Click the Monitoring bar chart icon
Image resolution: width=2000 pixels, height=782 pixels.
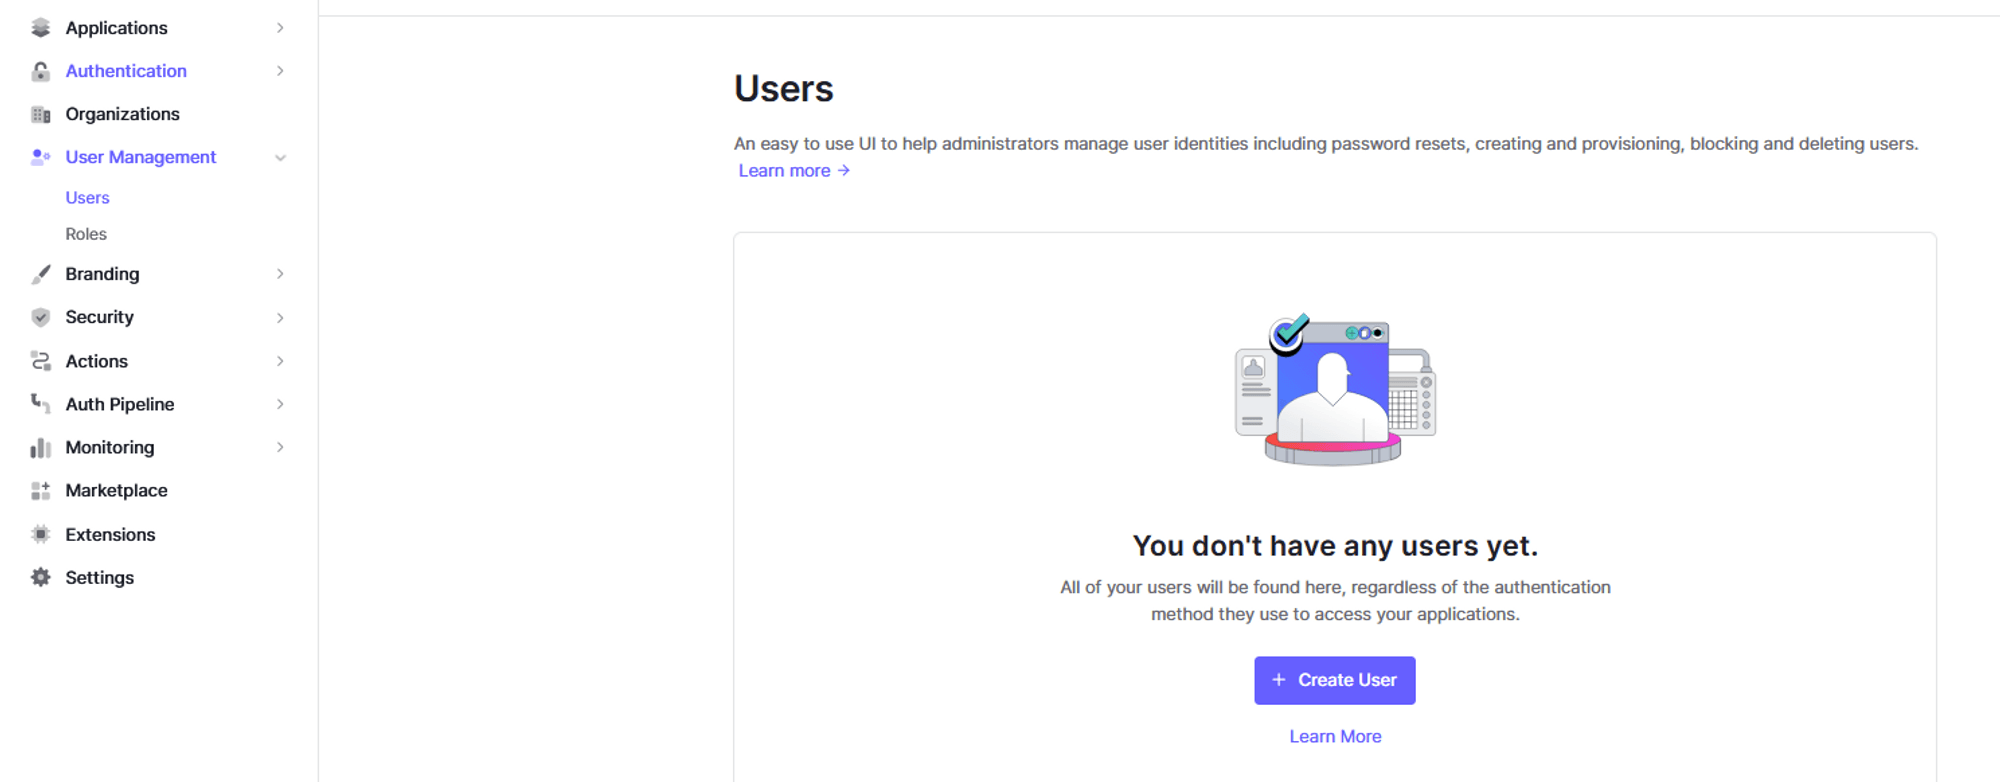(40, 448)
